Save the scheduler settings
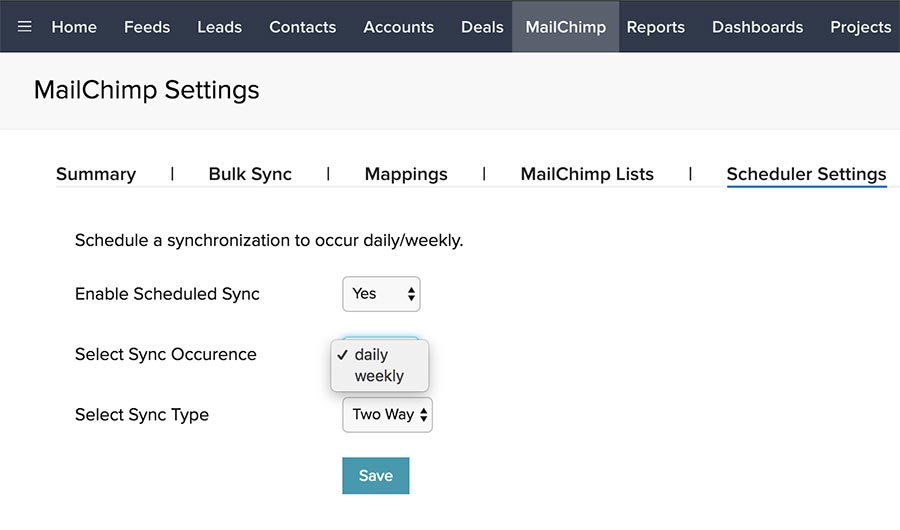 pos(376,475)
